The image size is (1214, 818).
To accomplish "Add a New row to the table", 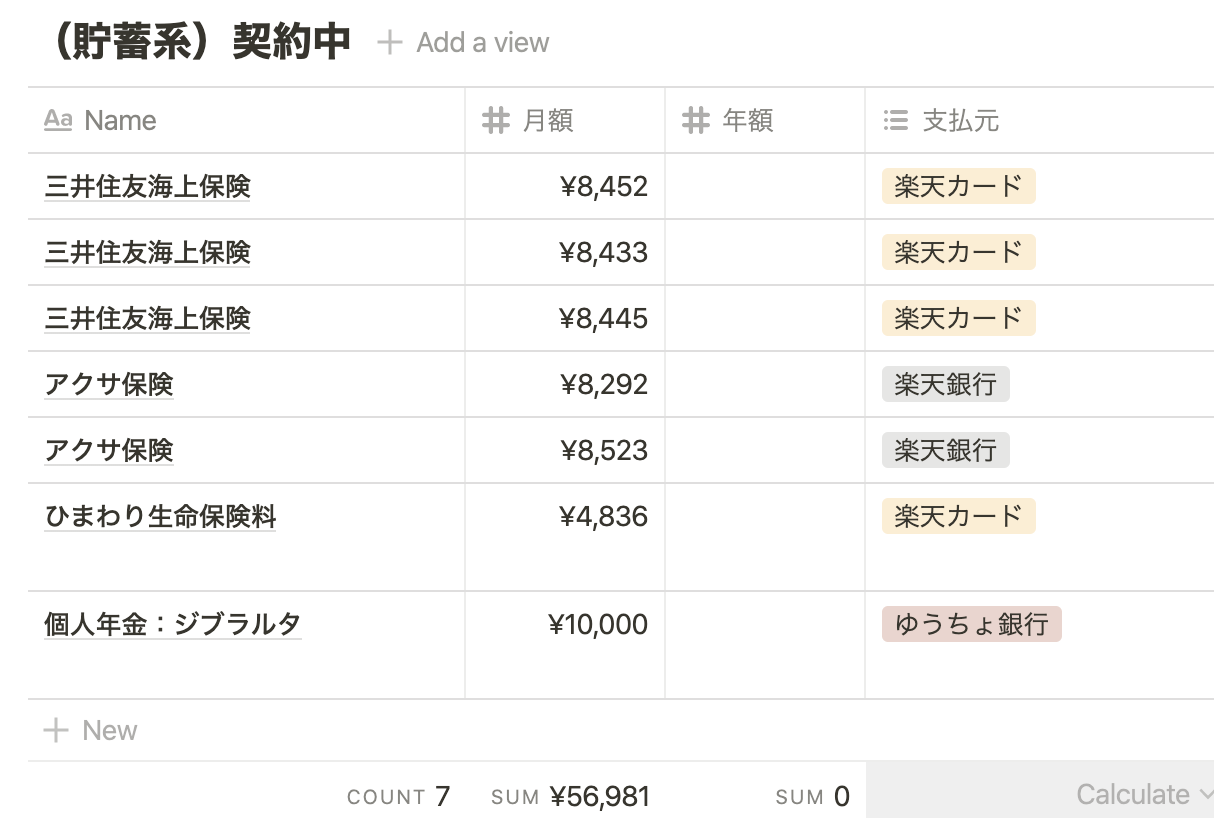I will point(90,730).
